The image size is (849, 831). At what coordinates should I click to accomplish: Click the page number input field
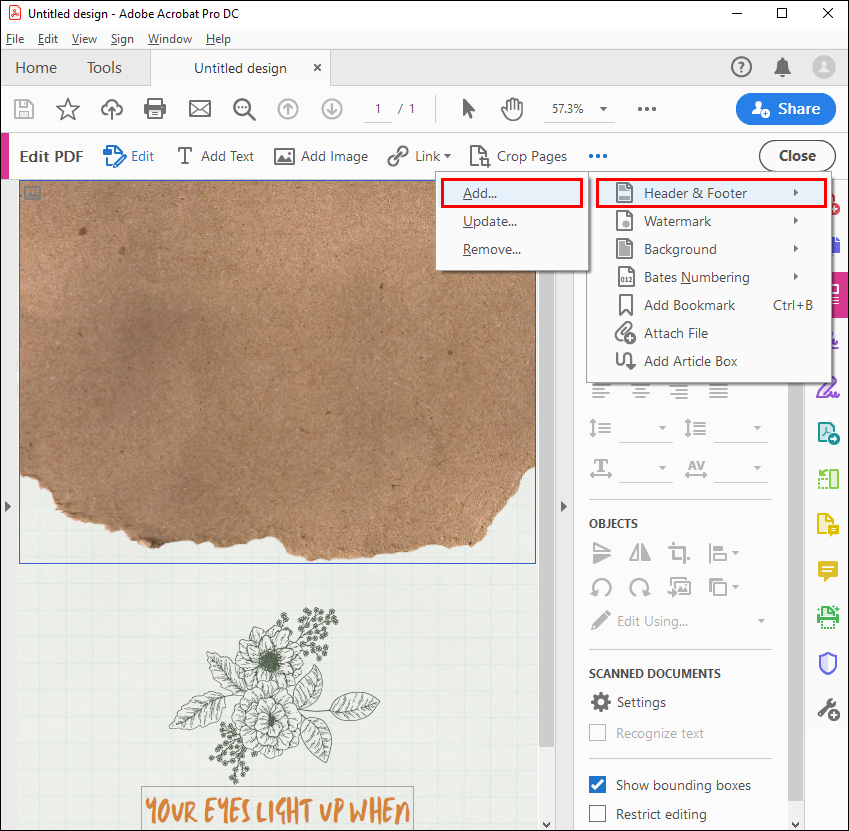point(377,109)
